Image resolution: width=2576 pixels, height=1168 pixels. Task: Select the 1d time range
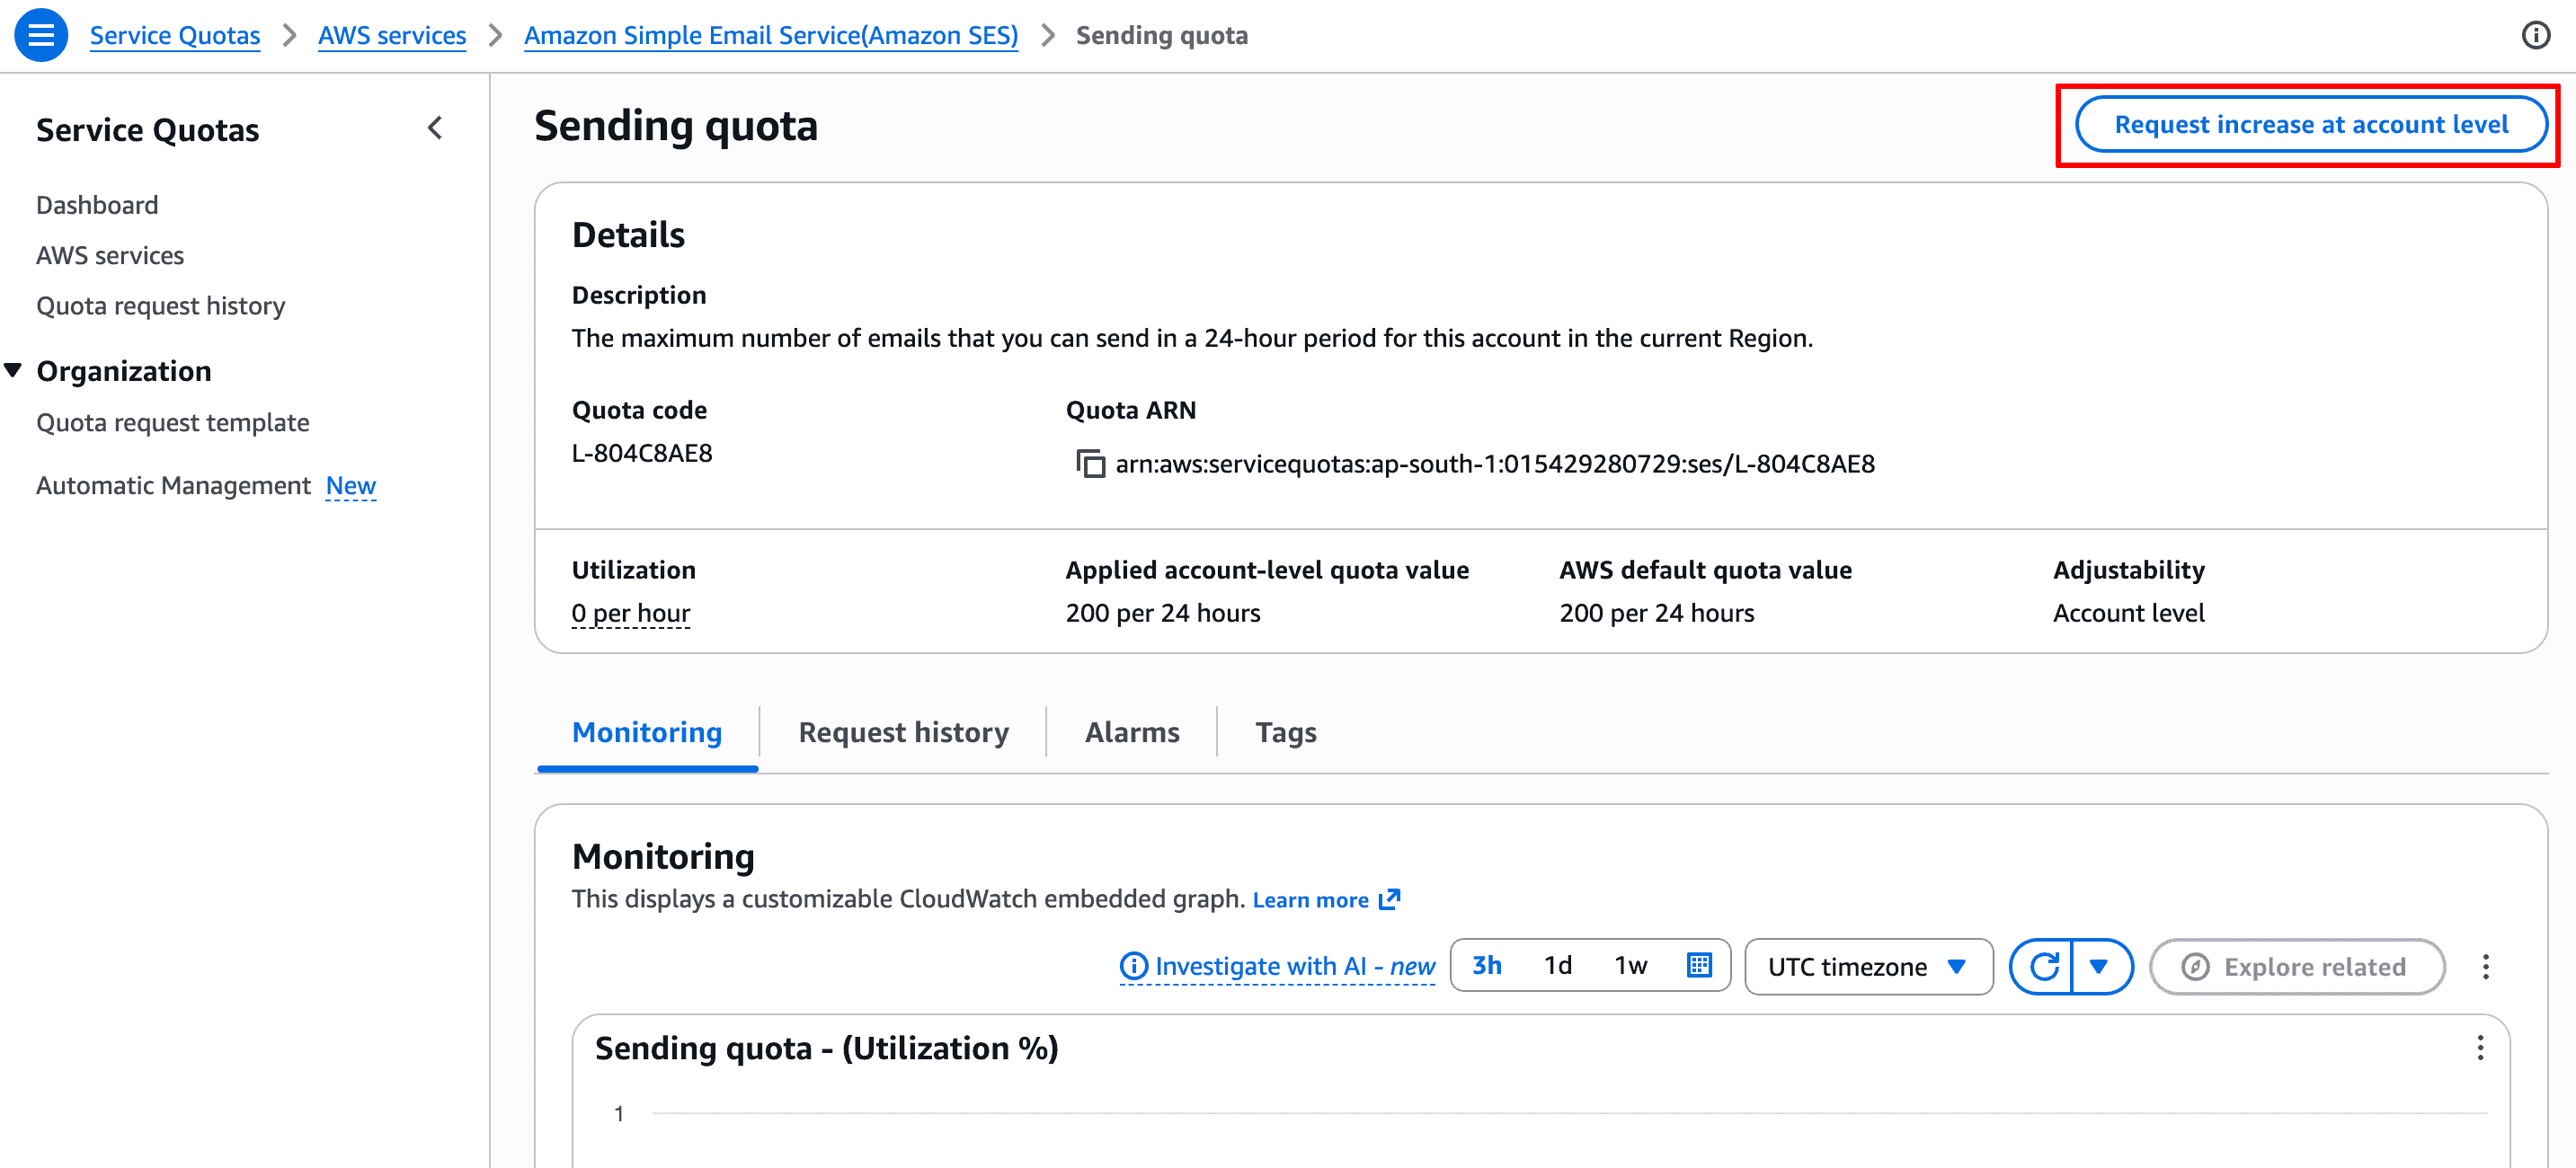pyautogui.click(x=1558, y=965)
